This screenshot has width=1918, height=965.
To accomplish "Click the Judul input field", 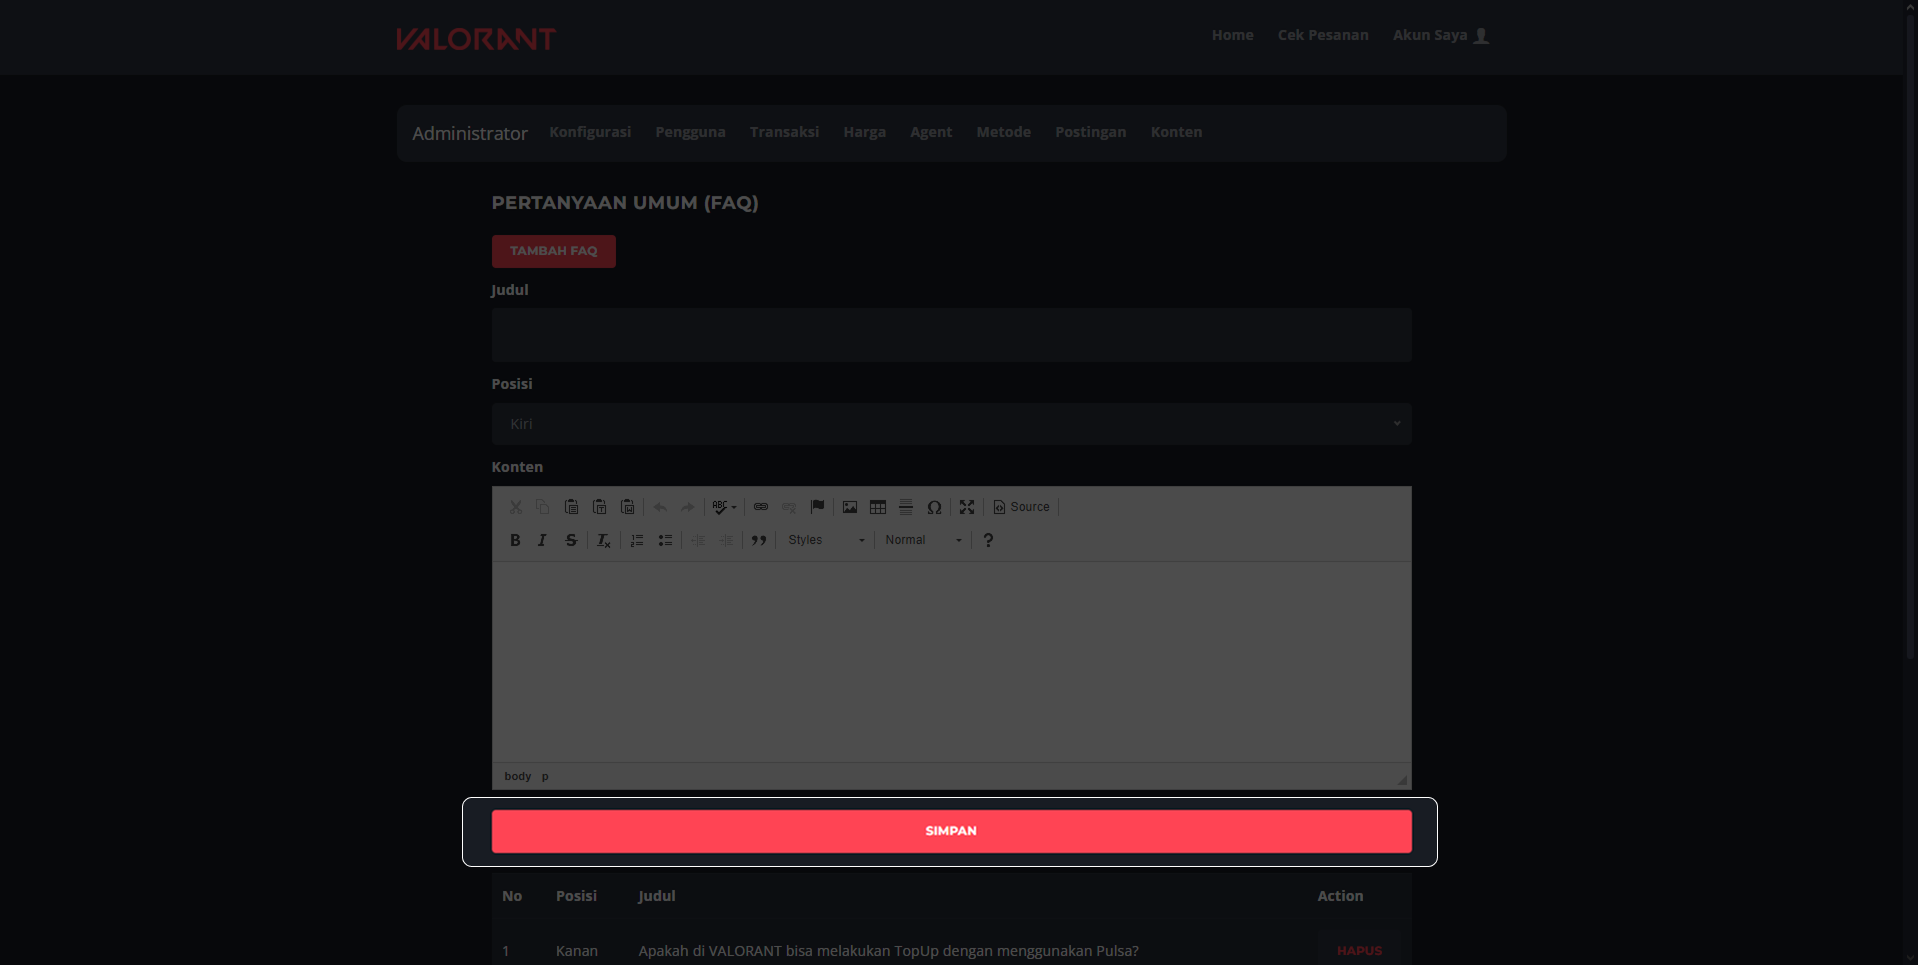I will (x=951, y=335).
